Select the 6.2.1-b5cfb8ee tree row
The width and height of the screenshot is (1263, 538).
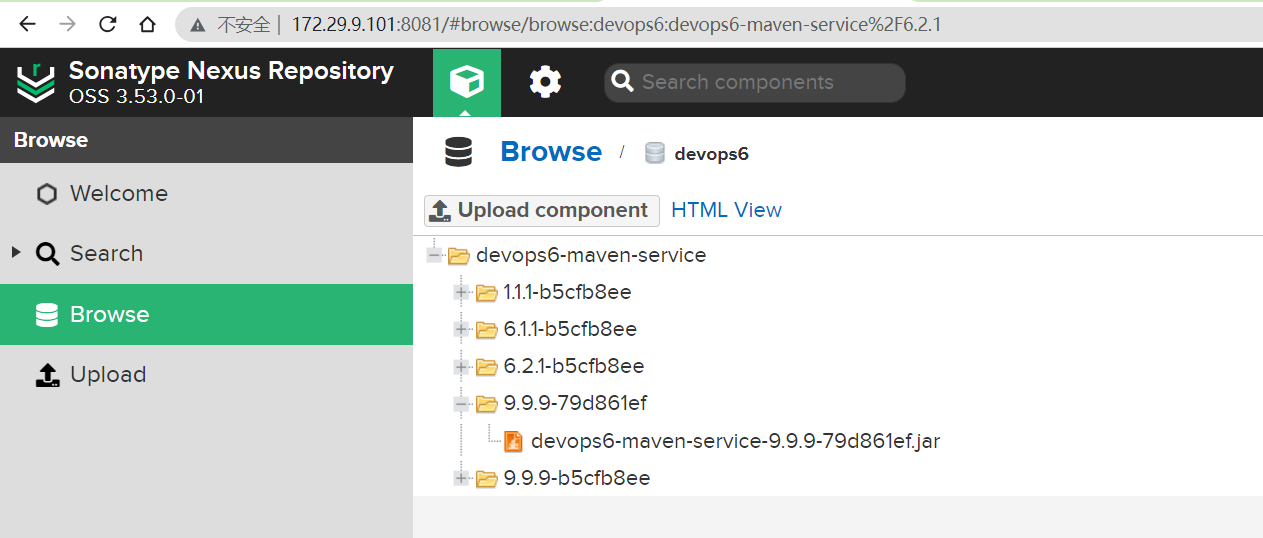click(574, 366)
